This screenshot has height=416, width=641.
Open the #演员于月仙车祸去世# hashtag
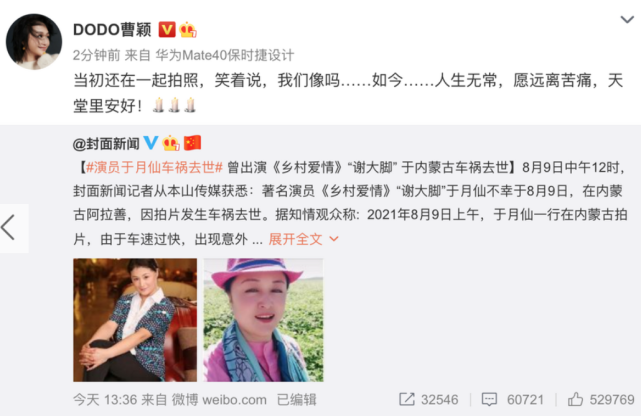(154, 167)
